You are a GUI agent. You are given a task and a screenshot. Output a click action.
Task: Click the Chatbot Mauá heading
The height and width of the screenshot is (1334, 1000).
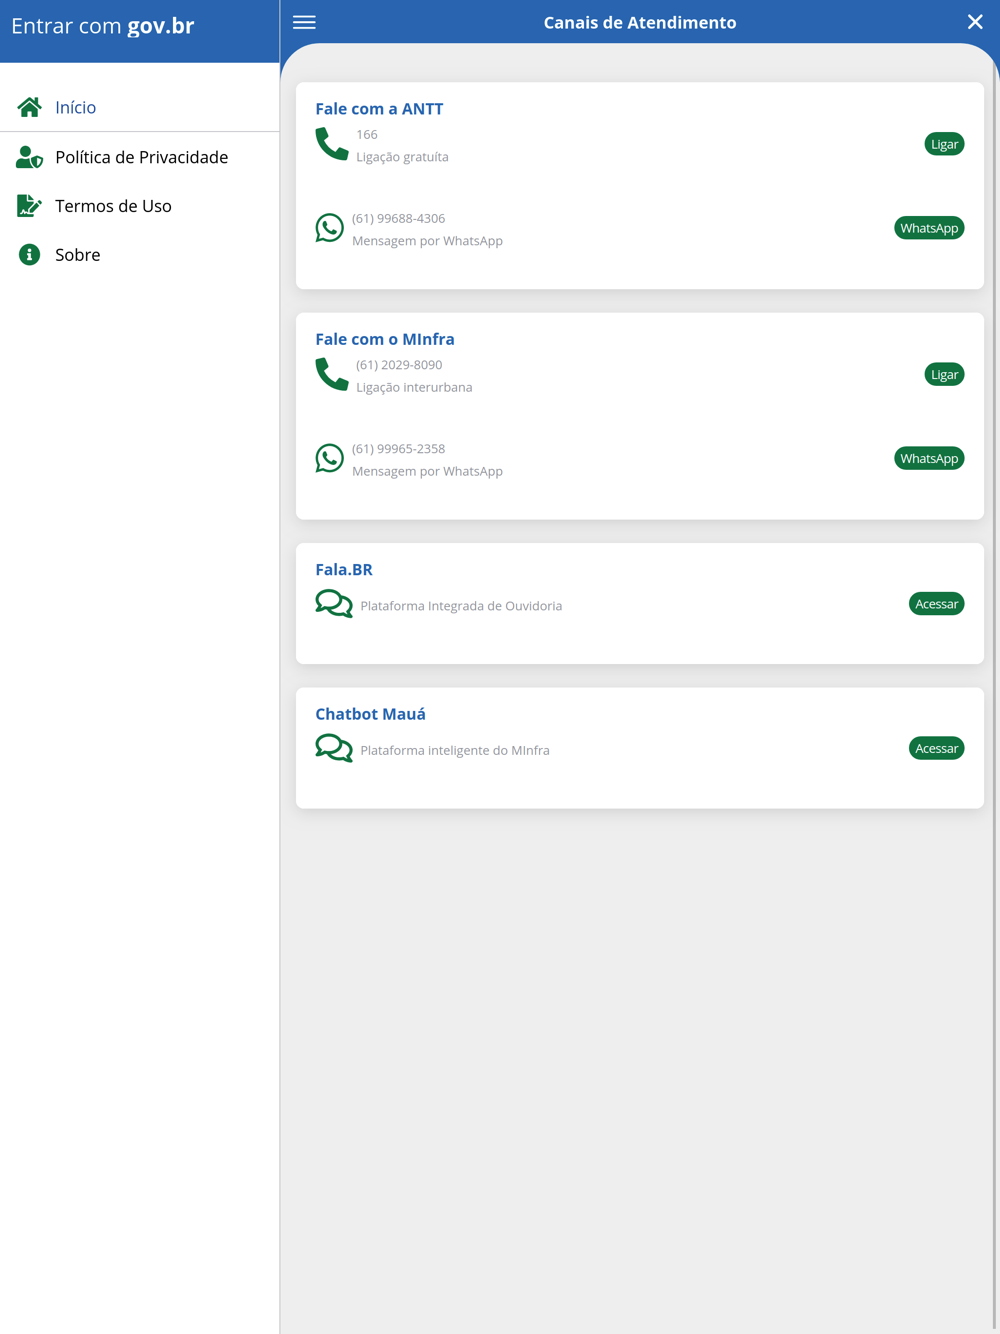(x=370, y=714)
